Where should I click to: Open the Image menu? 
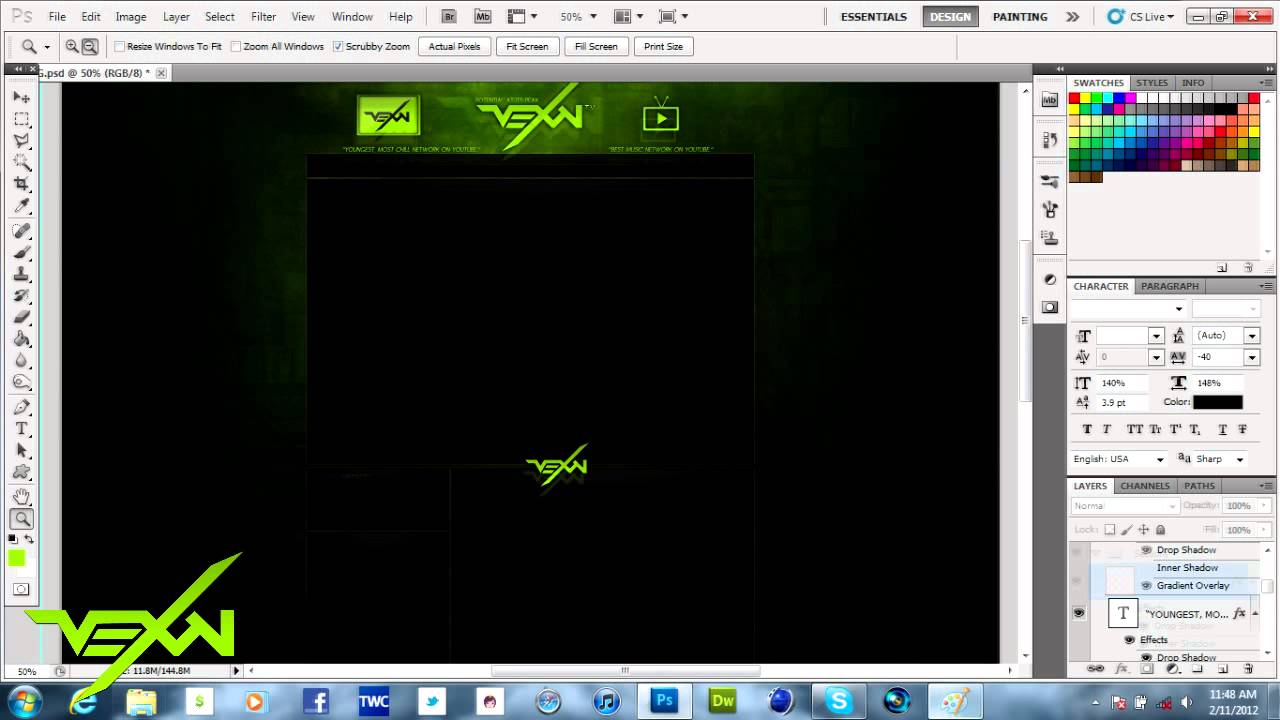click(x=131, y=16)
